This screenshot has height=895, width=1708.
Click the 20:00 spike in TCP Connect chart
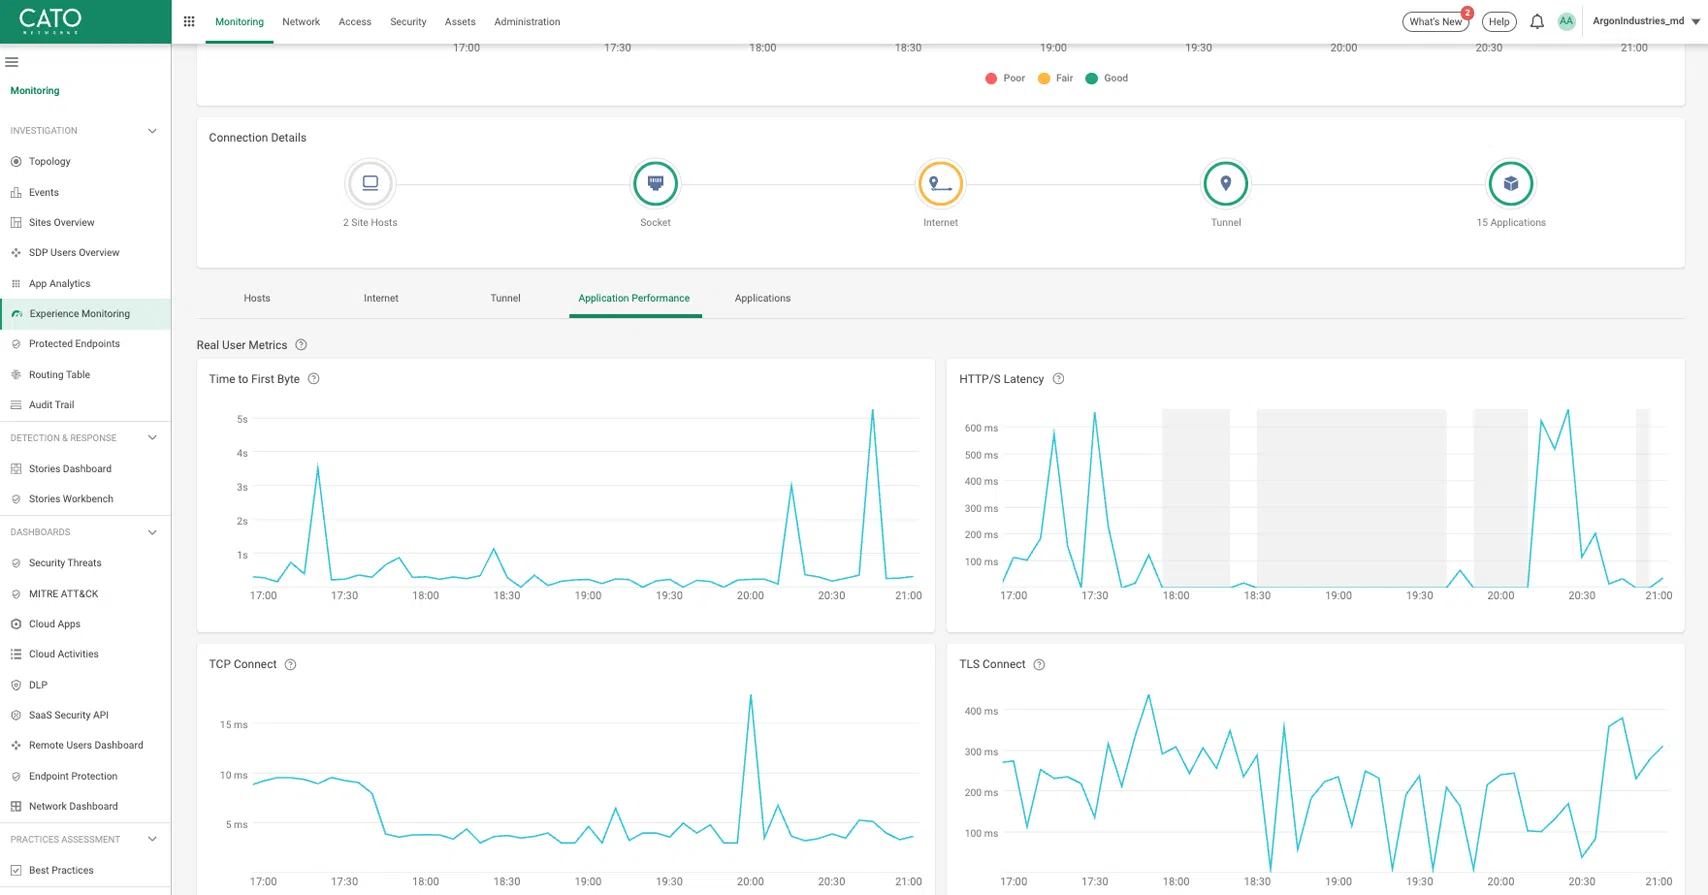751,696
